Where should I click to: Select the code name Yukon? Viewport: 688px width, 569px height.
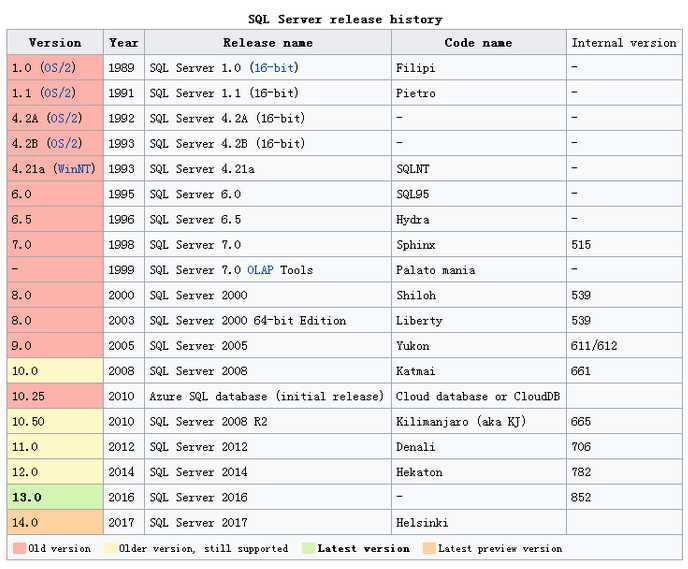(x=412, y=346)
